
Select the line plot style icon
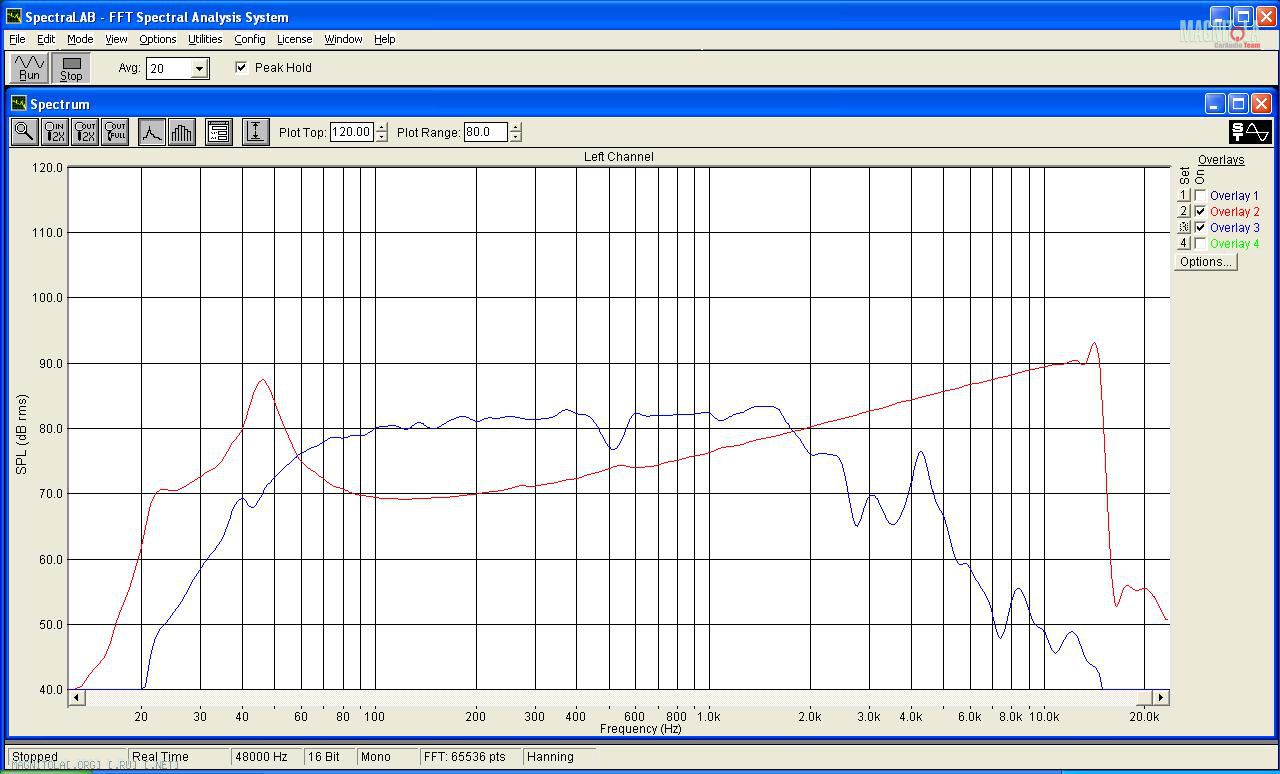coord(151,132)
